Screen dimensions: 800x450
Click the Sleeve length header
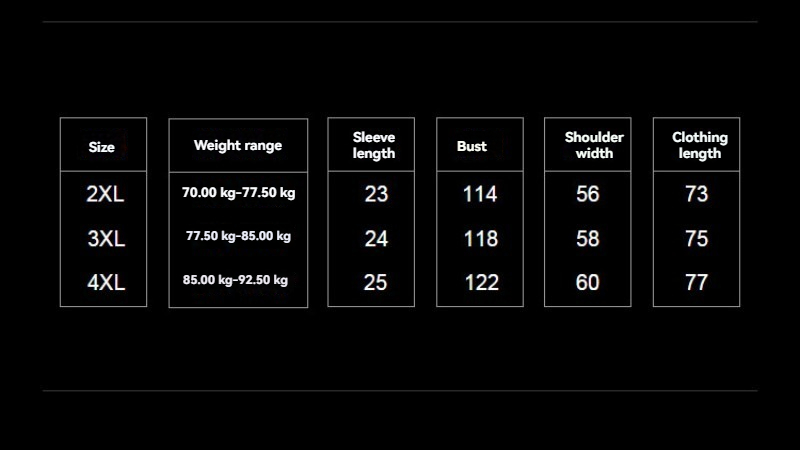[x=374, y=145]
